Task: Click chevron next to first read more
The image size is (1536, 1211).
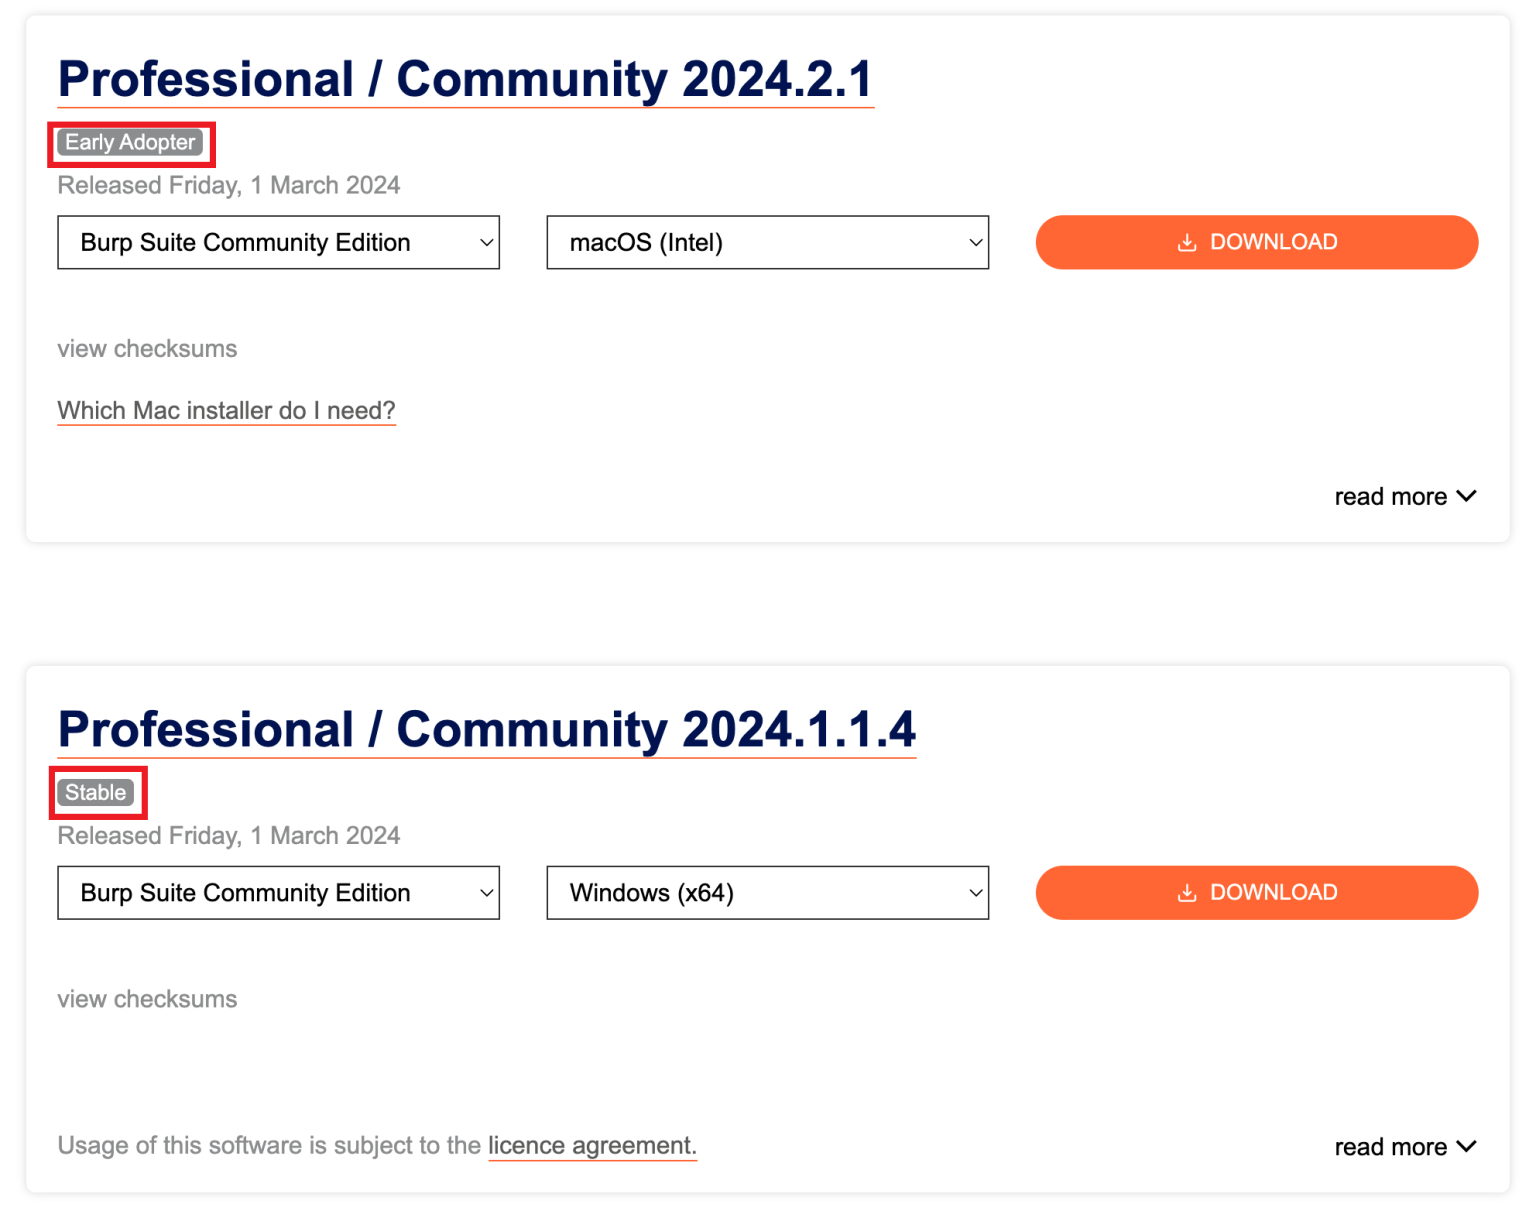Action: (x=1466, y=496)
